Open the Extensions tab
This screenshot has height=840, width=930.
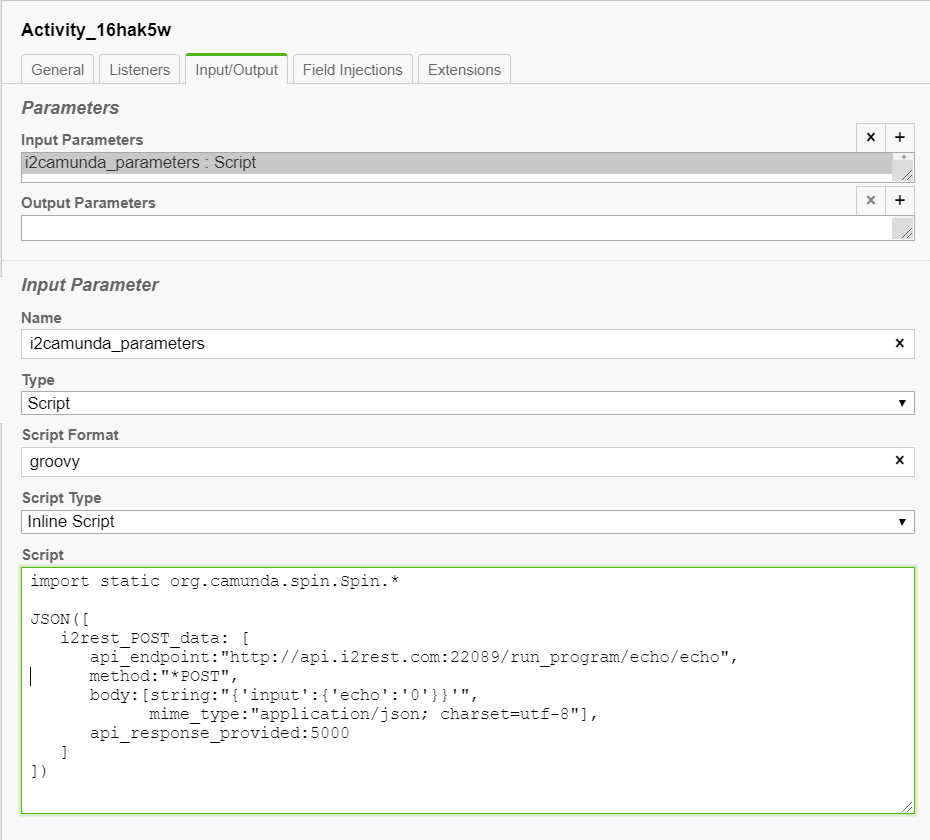[x=464, y=70]
